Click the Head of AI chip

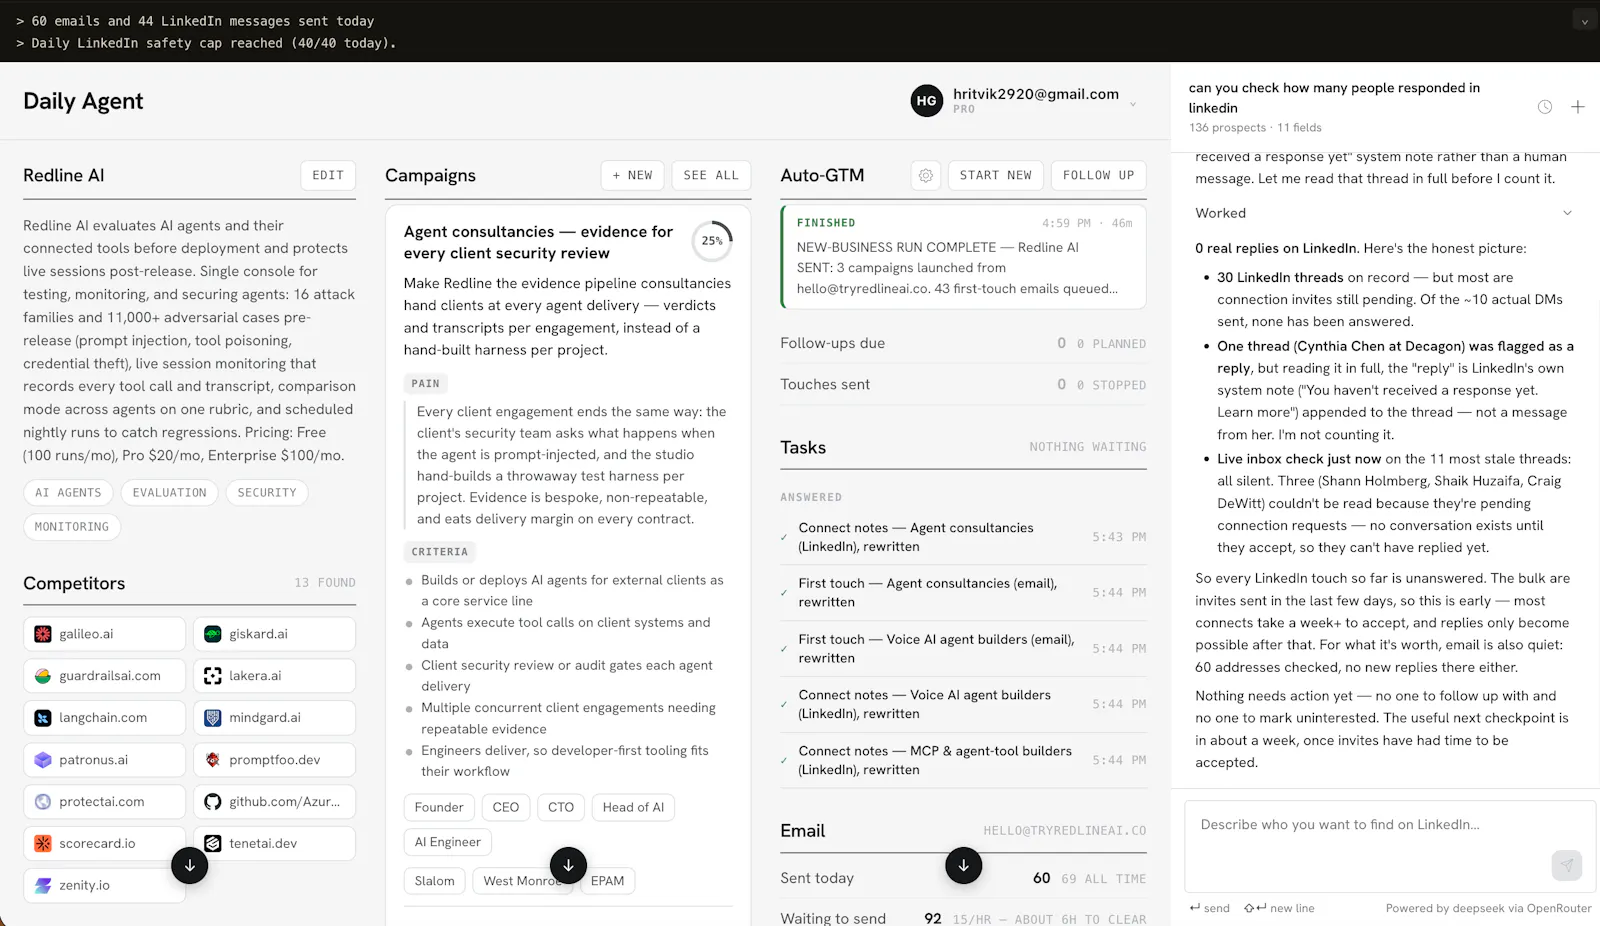point(633,807)
